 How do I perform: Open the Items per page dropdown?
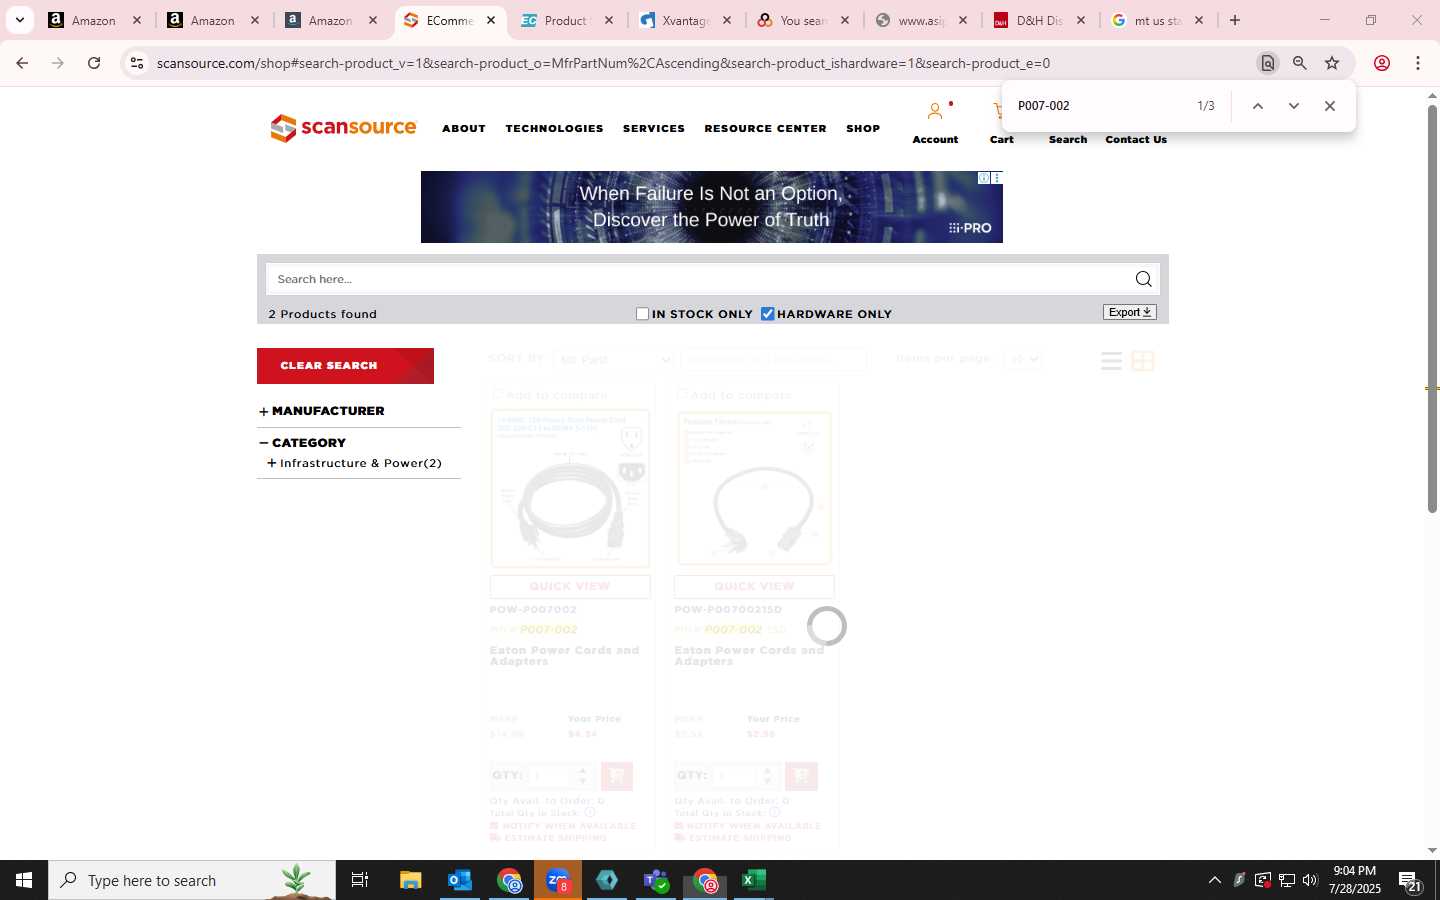click(1023, 359)
